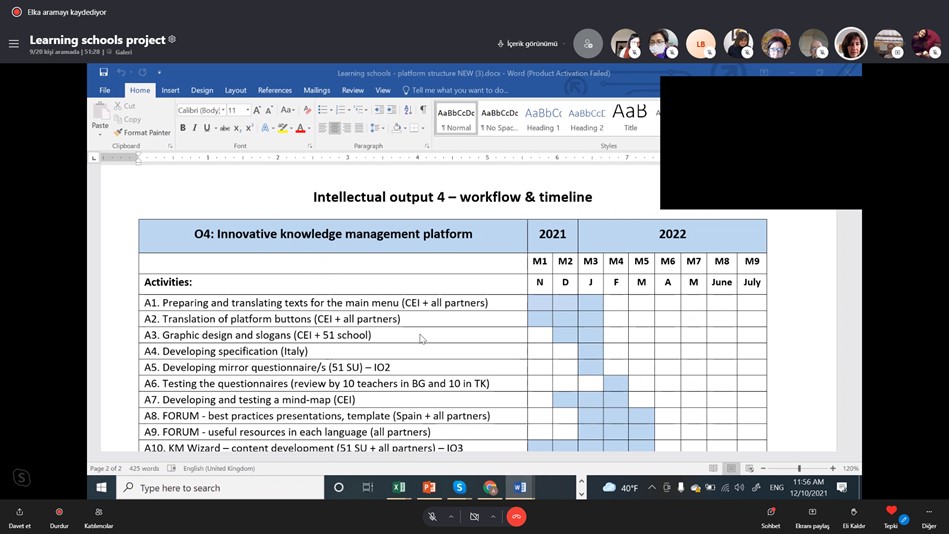
Task: Open the Excel app from the taskbar
Action: click(399, 487)
